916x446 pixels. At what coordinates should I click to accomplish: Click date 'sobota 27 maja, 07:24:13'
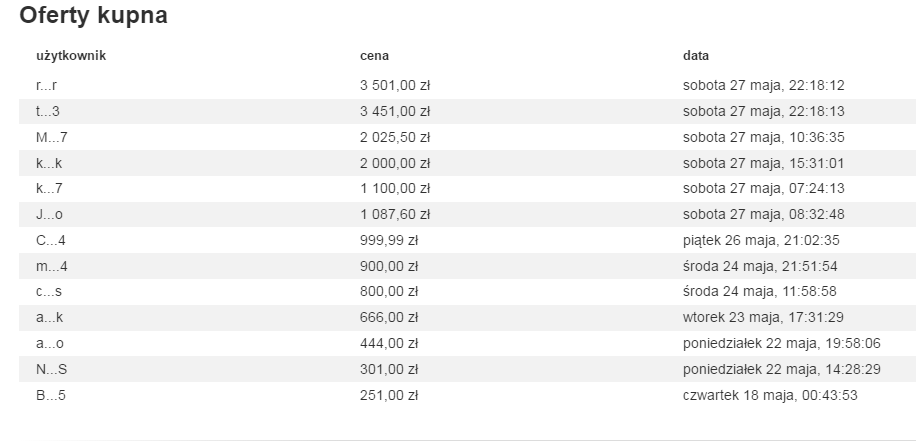pos(764,188)
